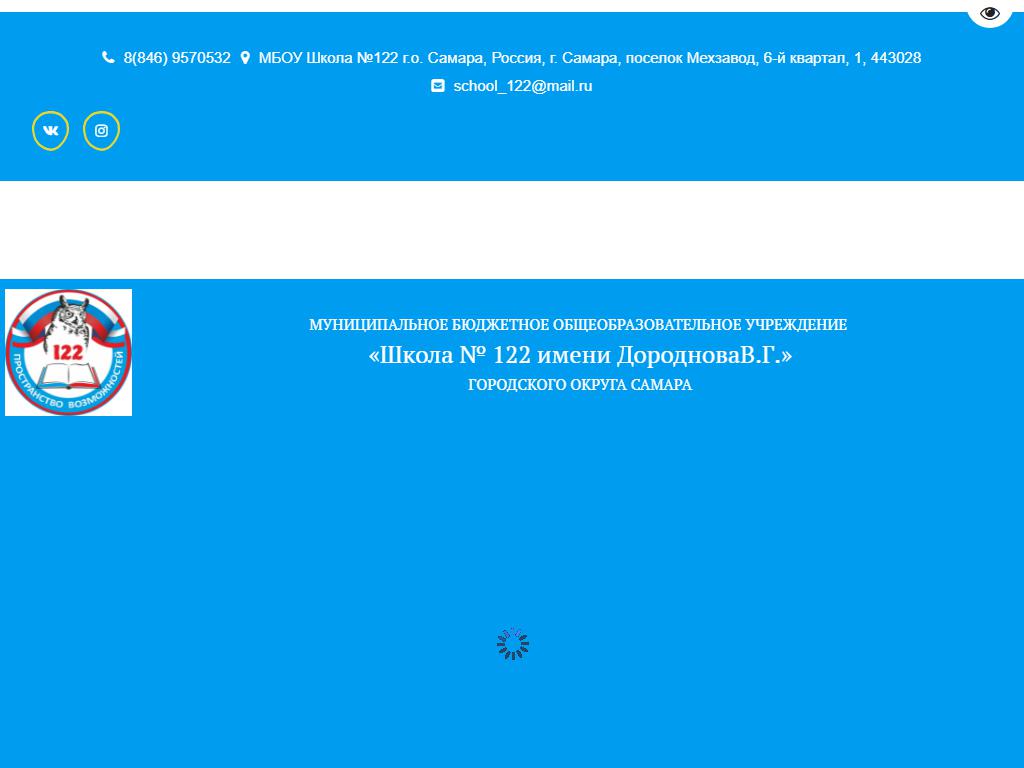Screen dimensions: 1024x768
Task: Open email link school_122@mail.ru
Action: pyautogui.click(x=522, y=86)
